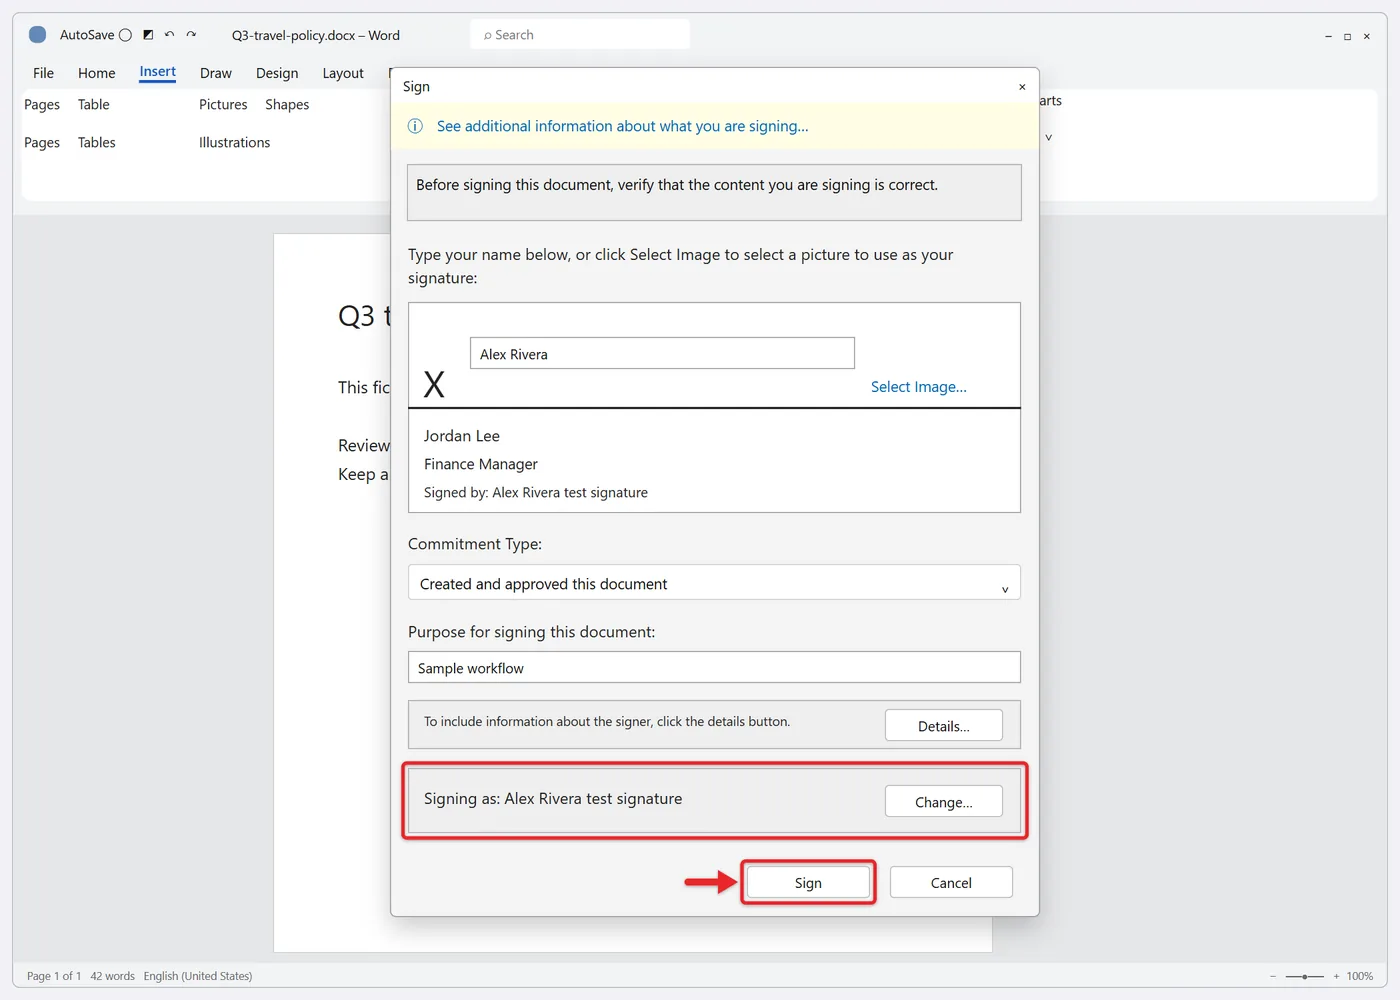Go to the Design tab
Screen dimensions: 1400x1000
tap(277, 73)
